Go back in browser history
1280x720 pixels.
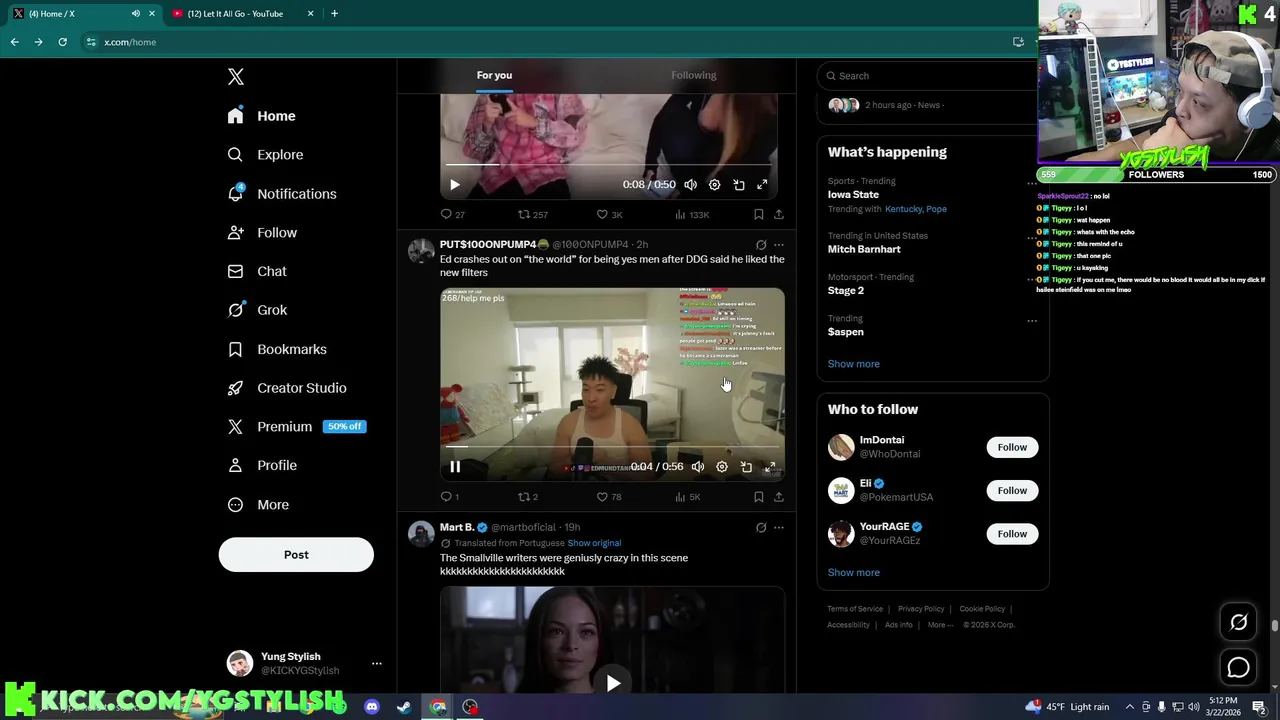[14, 42]
